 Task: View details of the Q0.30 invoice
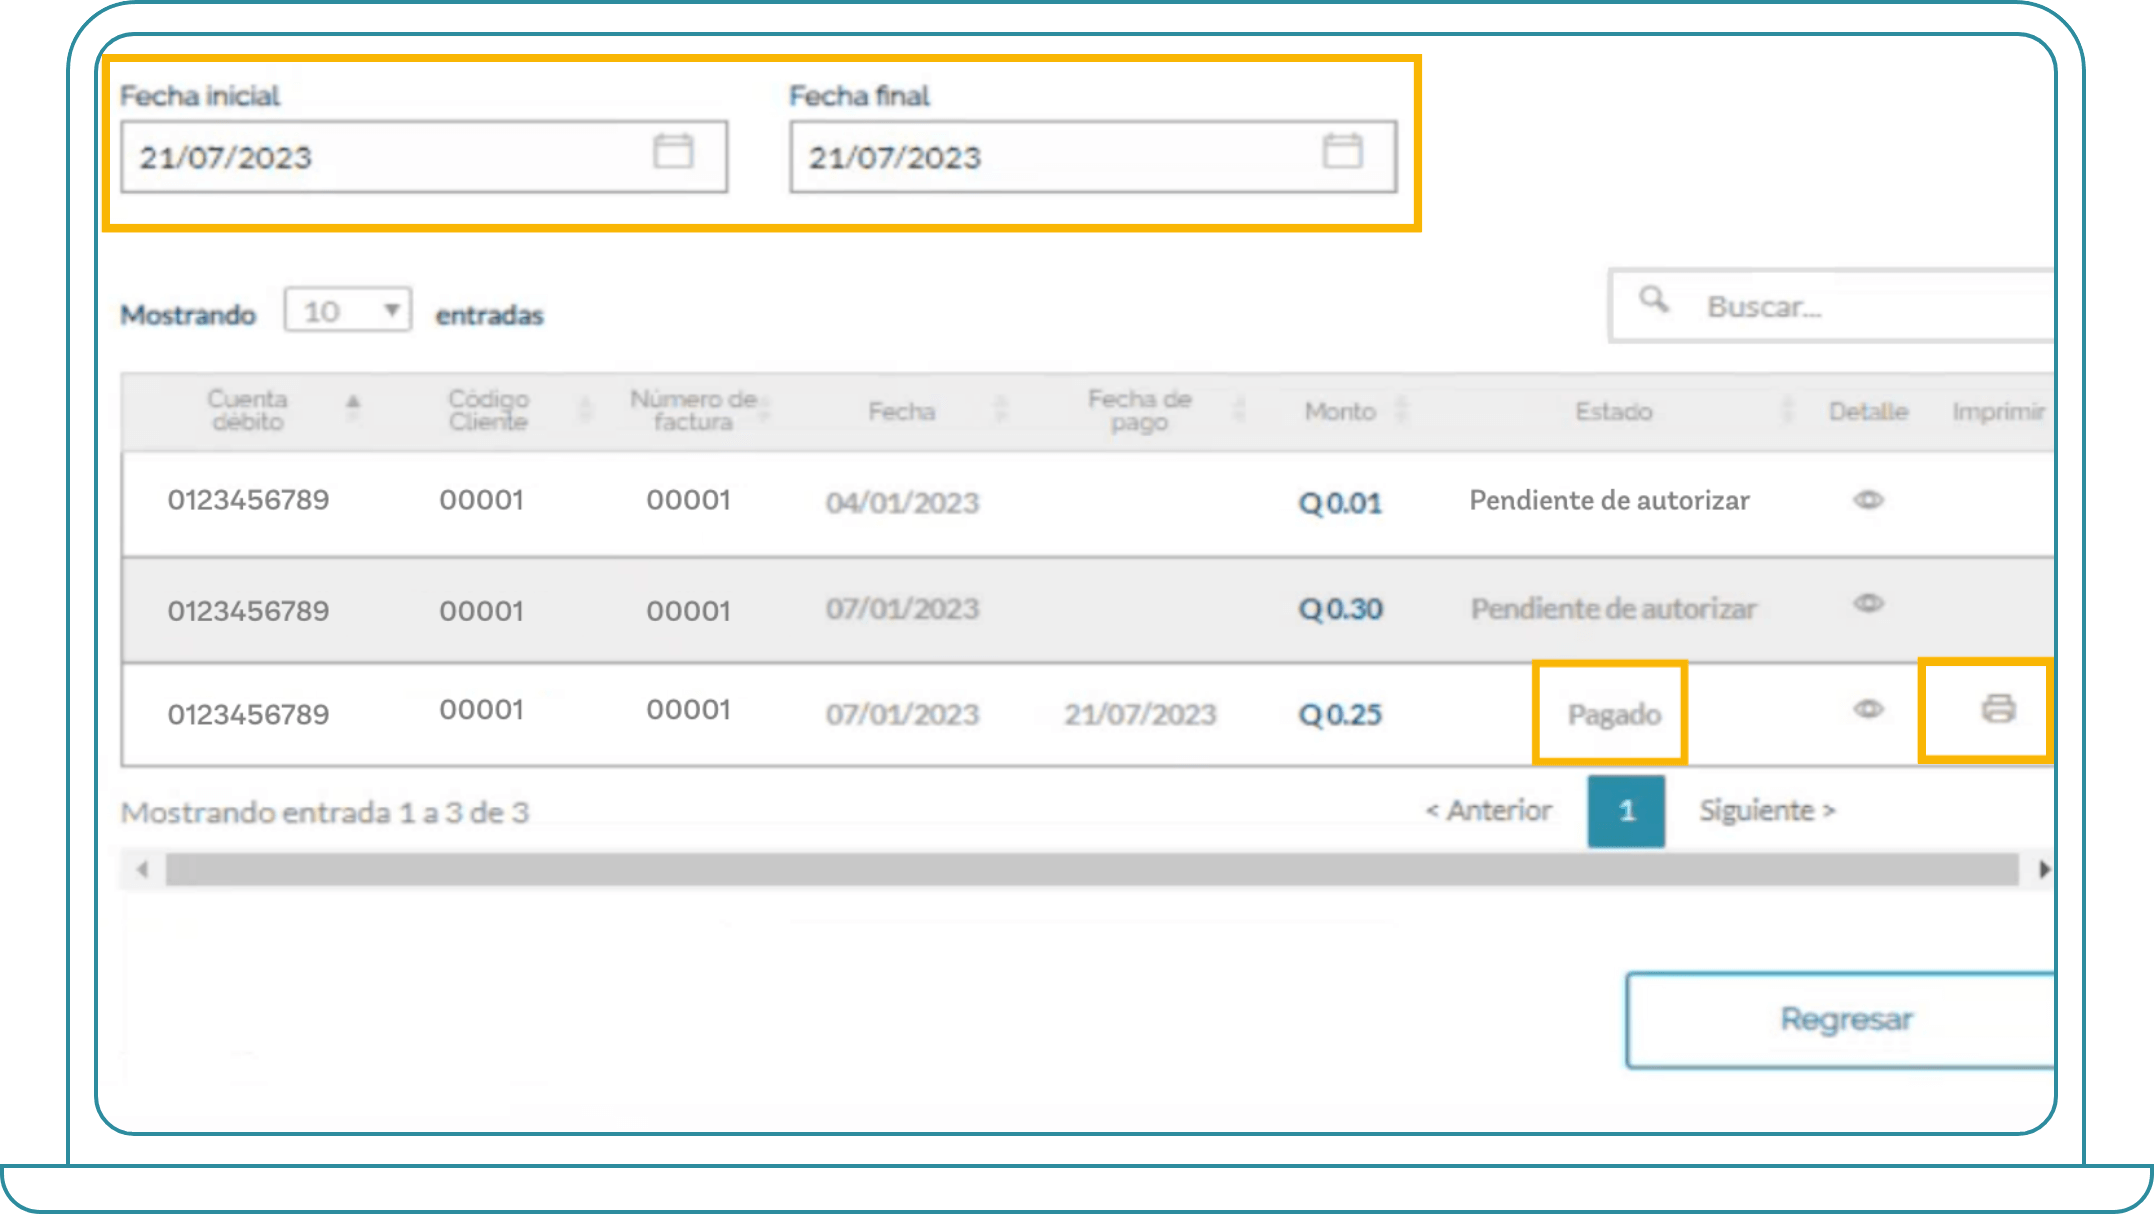[1868, 603]
